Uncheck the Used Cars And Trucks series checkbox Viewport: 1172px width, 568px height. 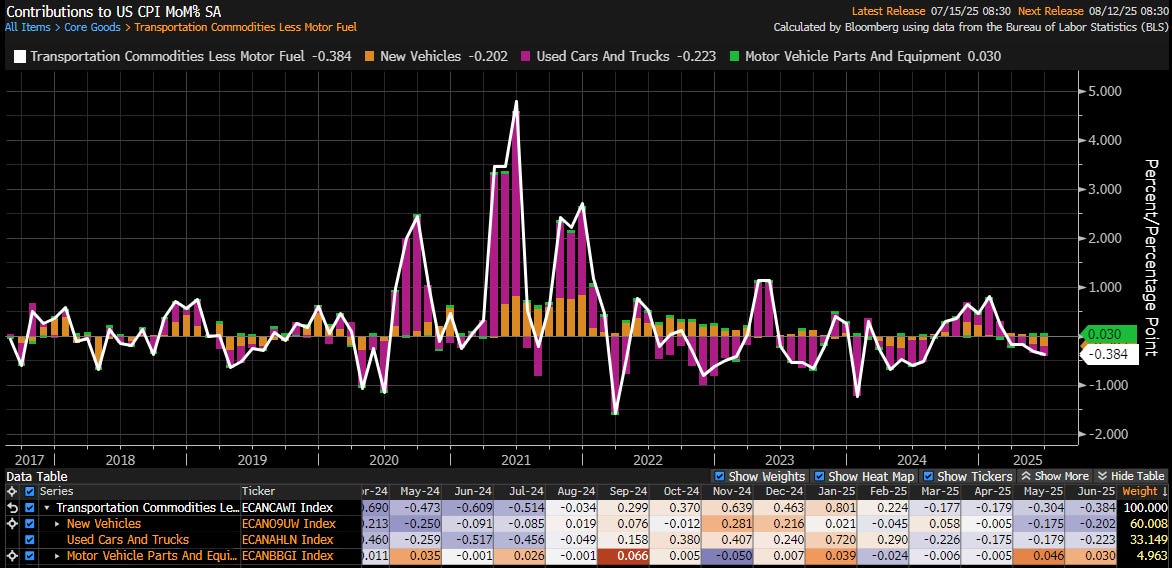click(30, 540)
